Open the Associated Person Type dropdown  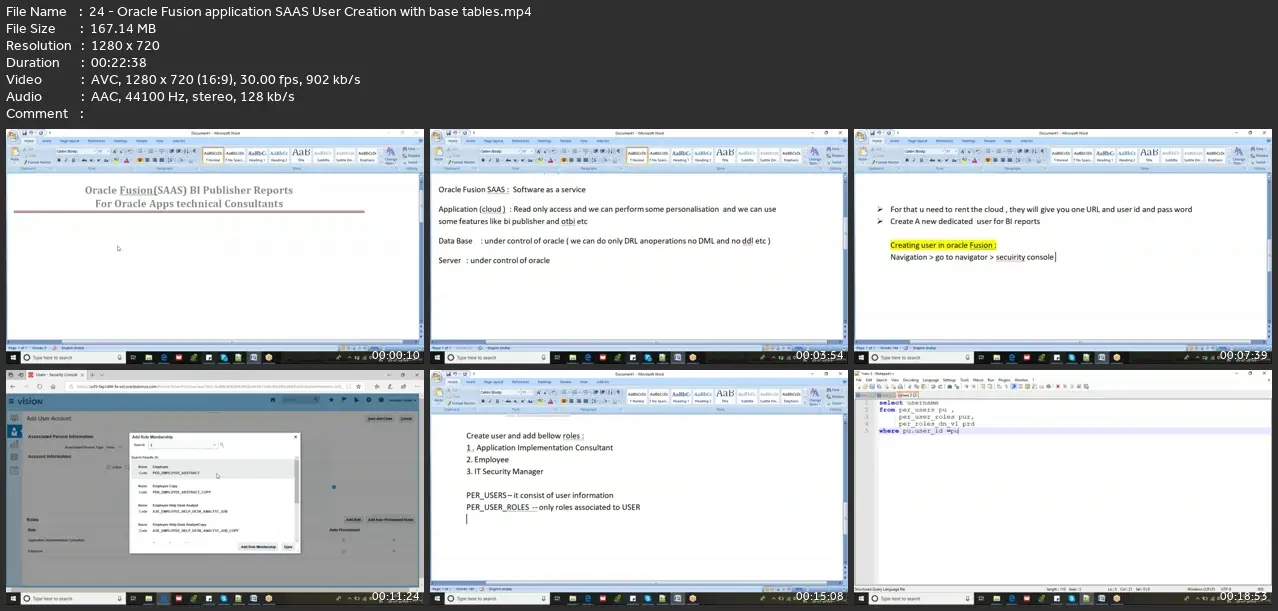(x=112, y=447)
